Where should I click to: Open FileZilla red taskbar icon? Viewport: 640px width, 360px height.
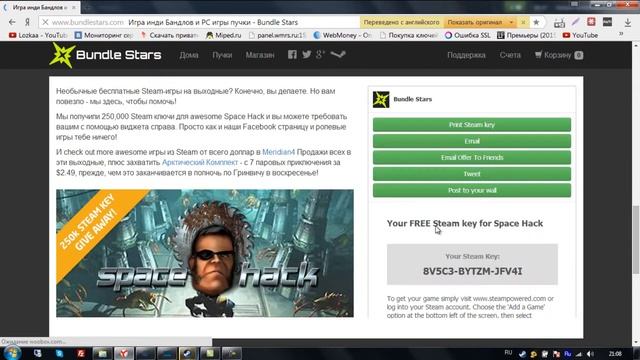tap(81, 353)
